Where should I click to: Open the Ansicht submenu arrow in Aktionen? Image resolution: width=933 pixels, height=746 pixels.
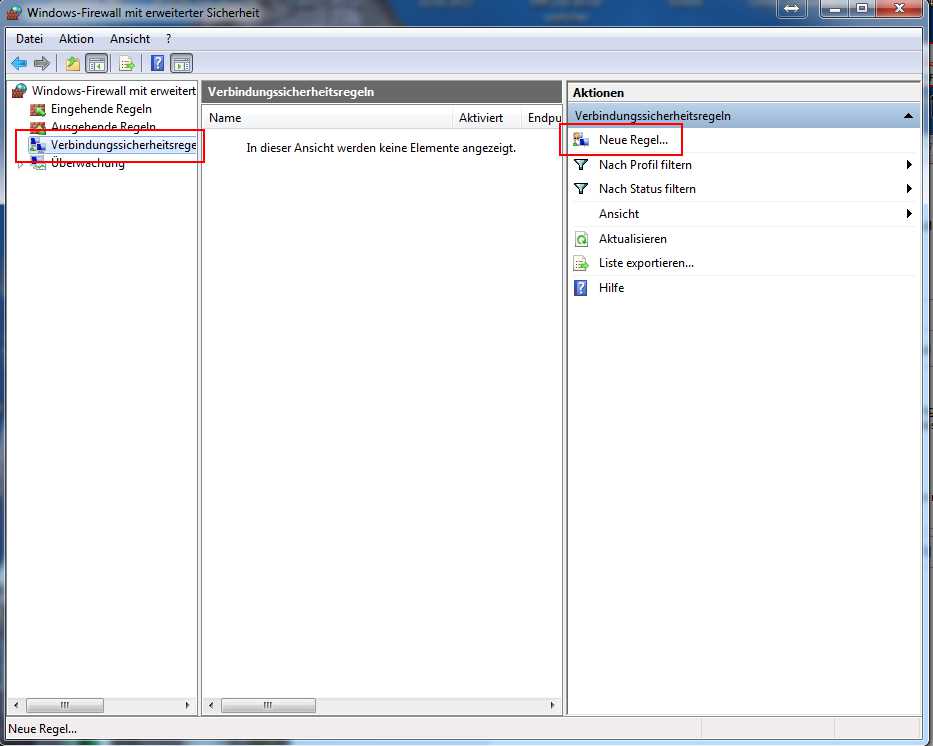[x=909, y=214]
